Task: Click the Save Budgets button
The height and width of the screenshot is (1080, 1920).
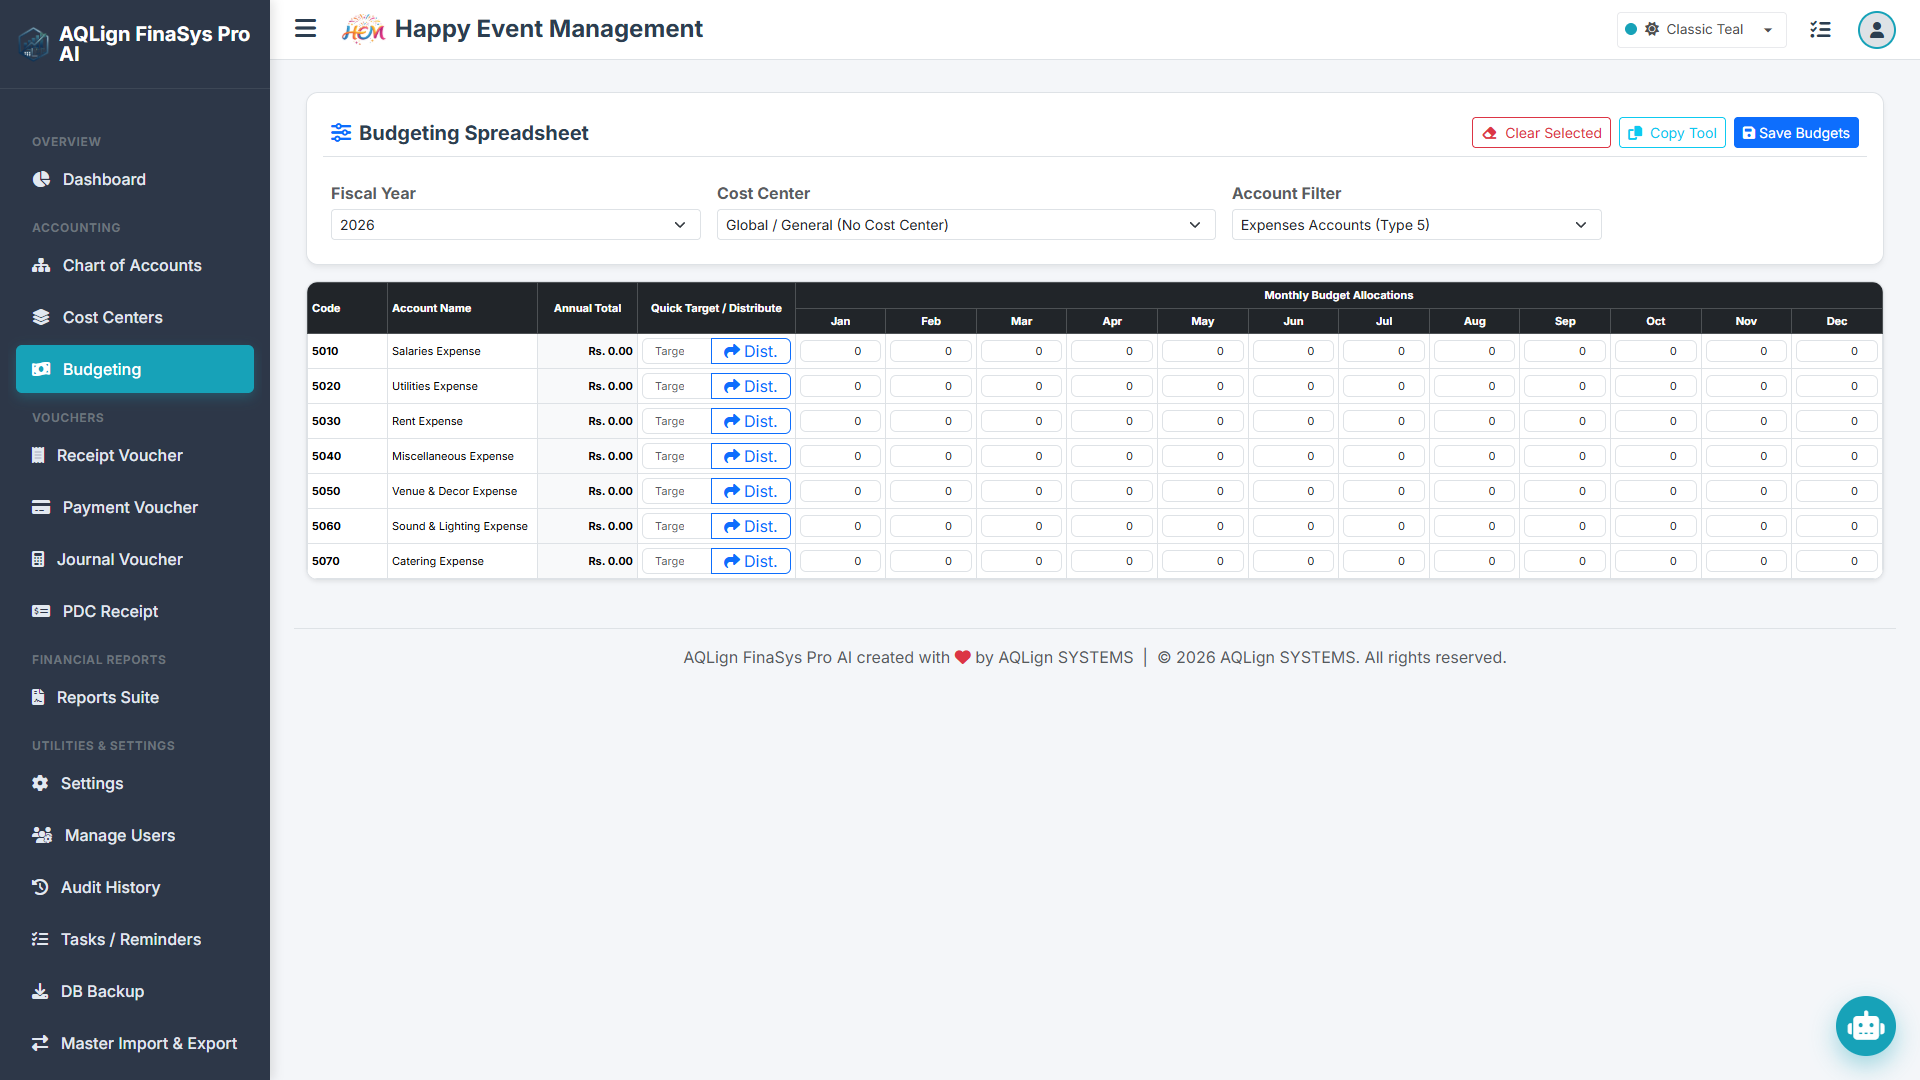Action: click(x=1796, y=133)
